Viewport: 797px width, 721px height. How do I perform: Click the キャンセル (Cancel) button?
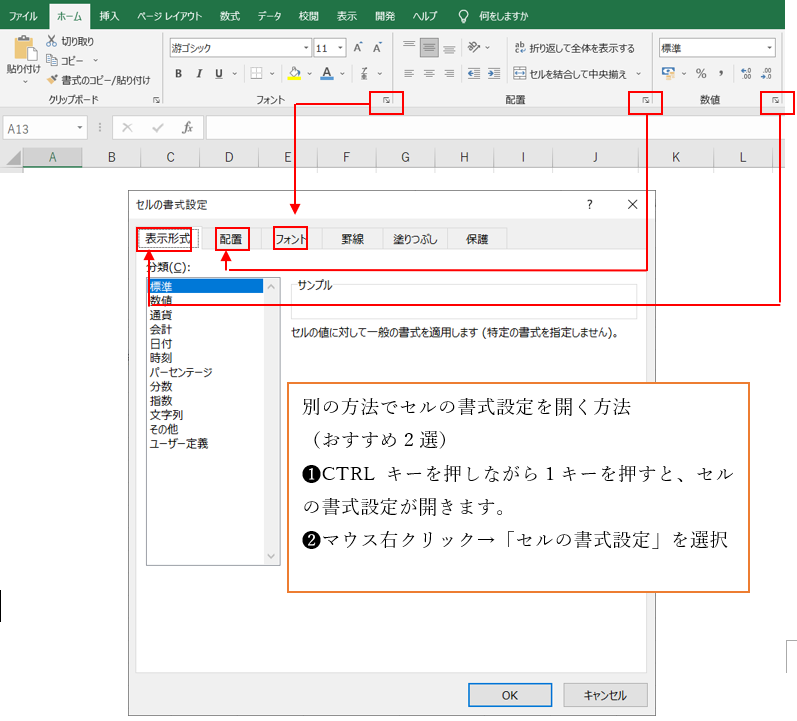click(604, 695)
